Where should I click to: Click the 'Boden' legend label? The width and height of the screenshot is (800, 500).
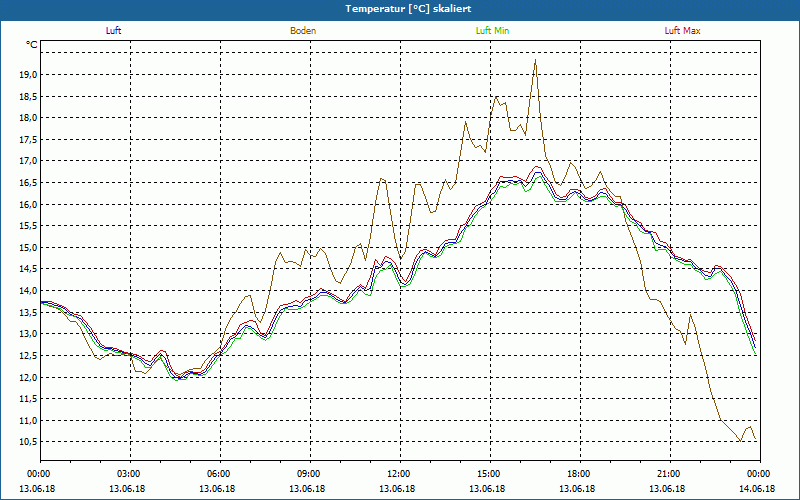(x=303, y=31)
